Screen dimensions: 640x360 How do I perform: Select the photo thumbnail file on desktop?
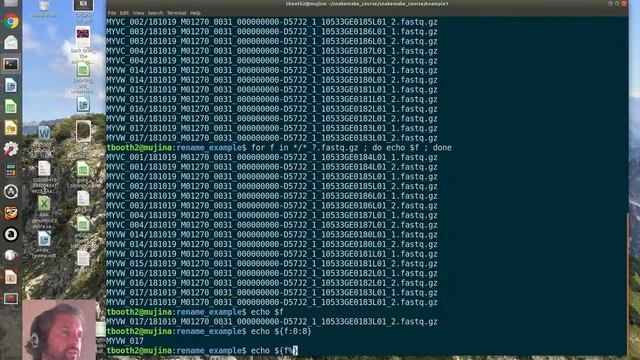click(x=83, y=131)
